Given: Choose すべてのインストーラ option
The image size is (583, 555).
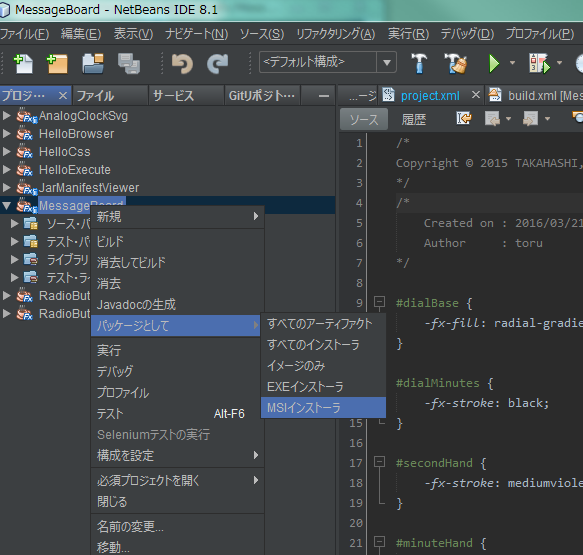Looking at the screenshot, I should [x=323, y=345].
